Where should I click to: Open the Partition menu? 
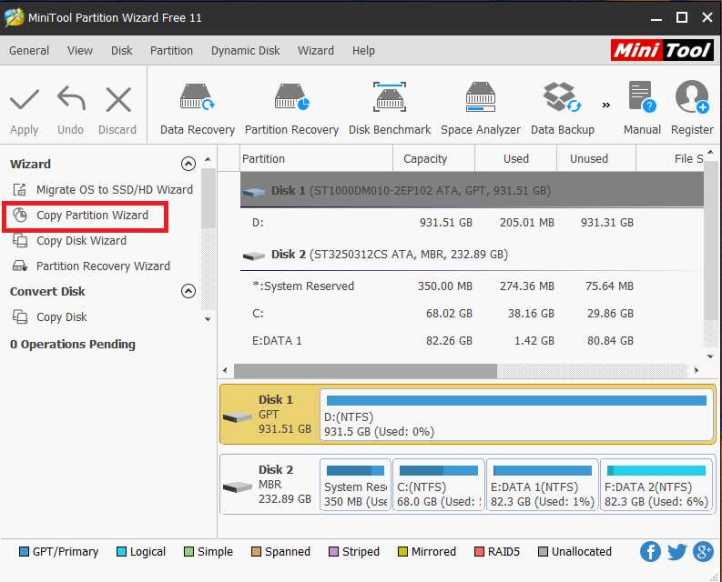click(x=171, y=50)
